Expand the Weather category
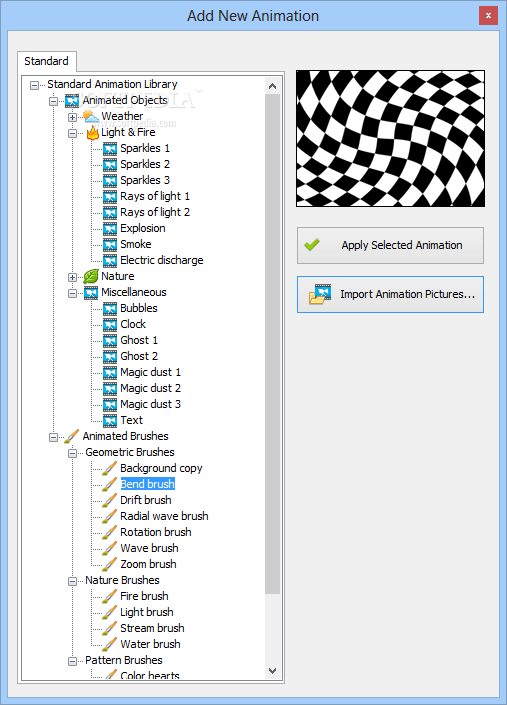The height and width of the screenshot is (705, 507). (x=72, y=117)
